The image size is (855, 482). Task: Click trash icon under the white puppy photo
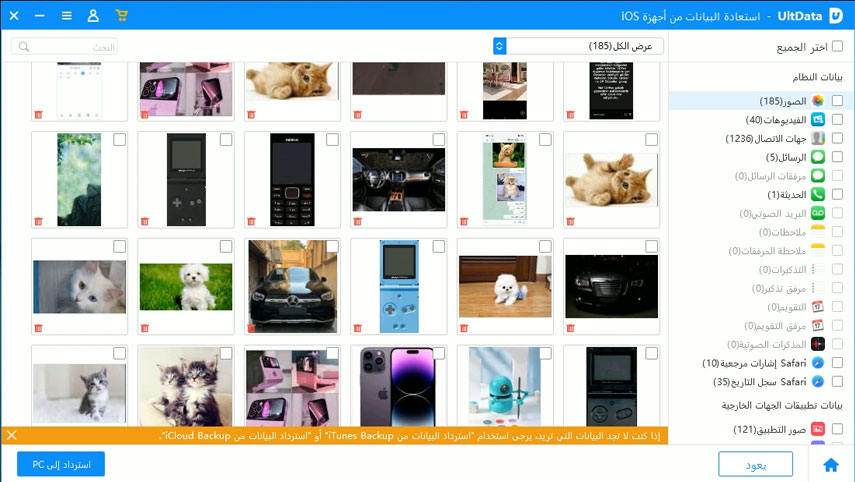point(144,327)
